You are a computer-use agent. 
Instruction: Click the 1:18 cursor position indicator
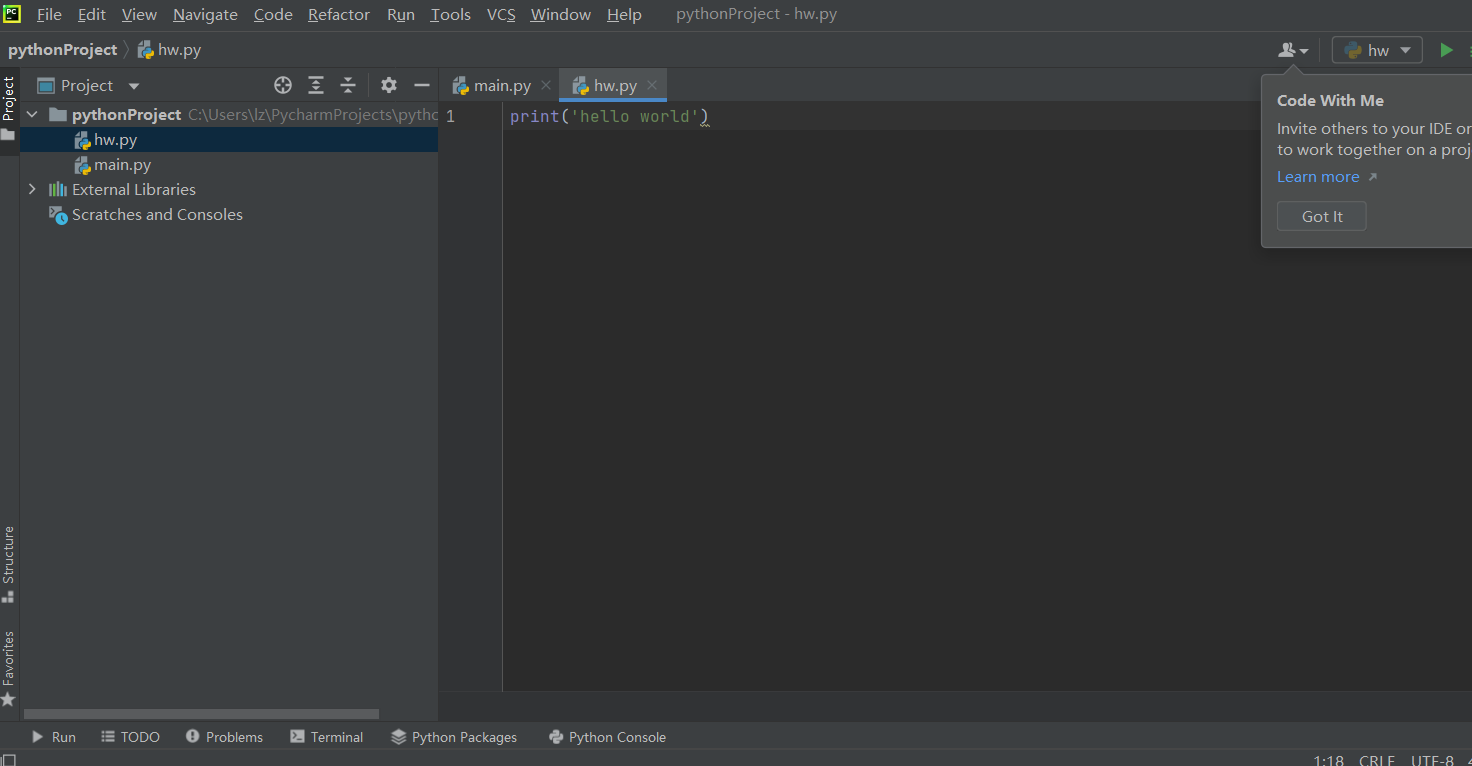point(1328,760)
